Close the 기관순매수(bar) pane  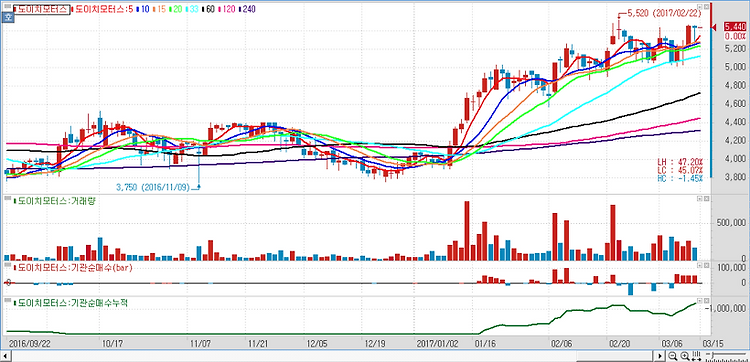point(706,264)
